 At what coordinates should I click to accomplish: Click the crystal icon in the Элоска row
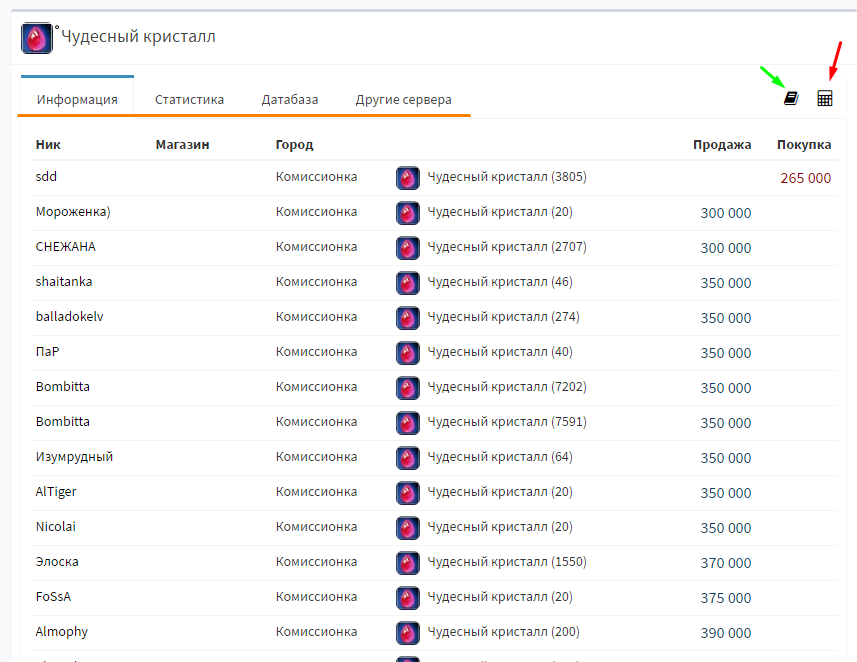[408, 563]
